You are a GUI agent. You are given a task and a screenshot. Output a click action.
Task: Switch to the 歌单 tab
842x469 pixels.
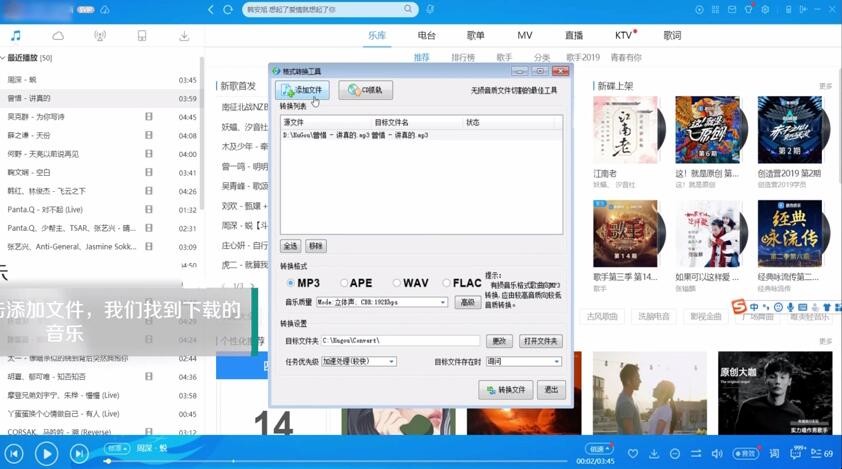pos(475,35)
